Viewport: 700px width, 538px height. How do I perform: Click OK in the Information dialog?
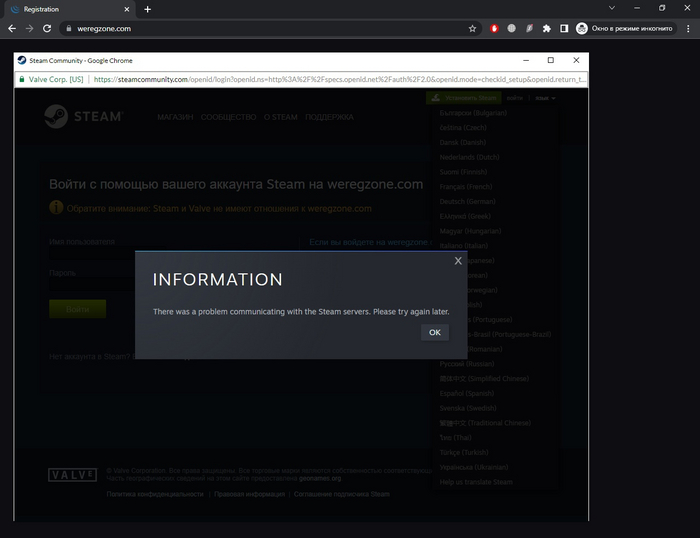pyautogui.click(x=434, y=332)
